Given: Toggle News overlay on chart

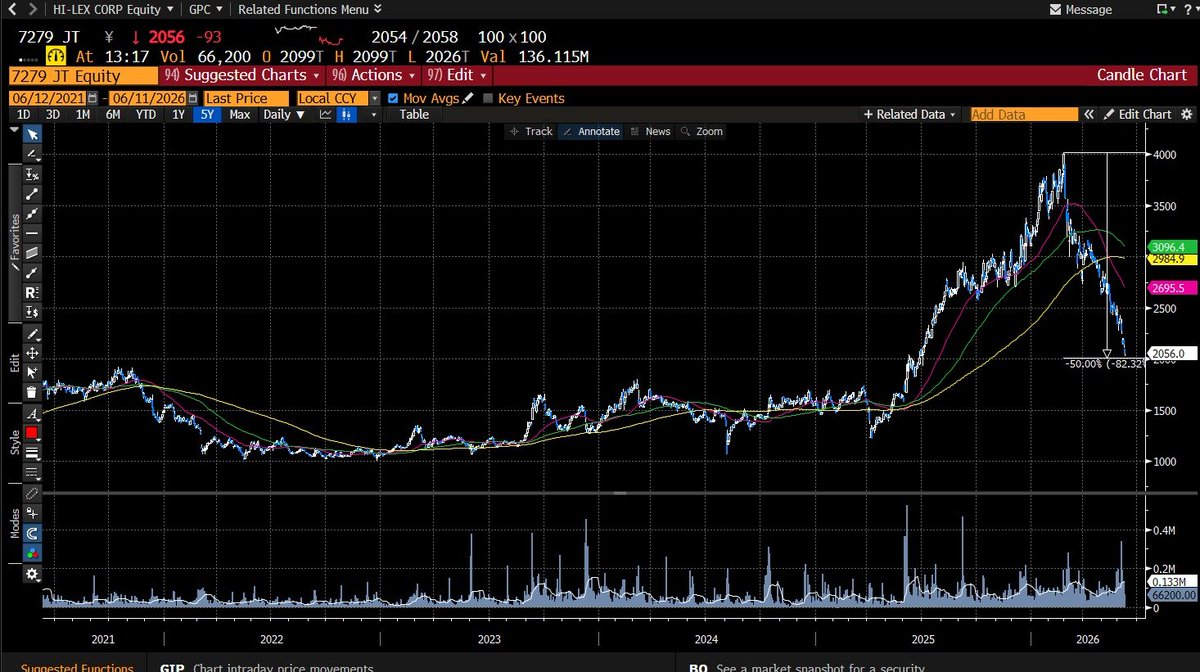Looking at the screenshot, I should point(650,131).
